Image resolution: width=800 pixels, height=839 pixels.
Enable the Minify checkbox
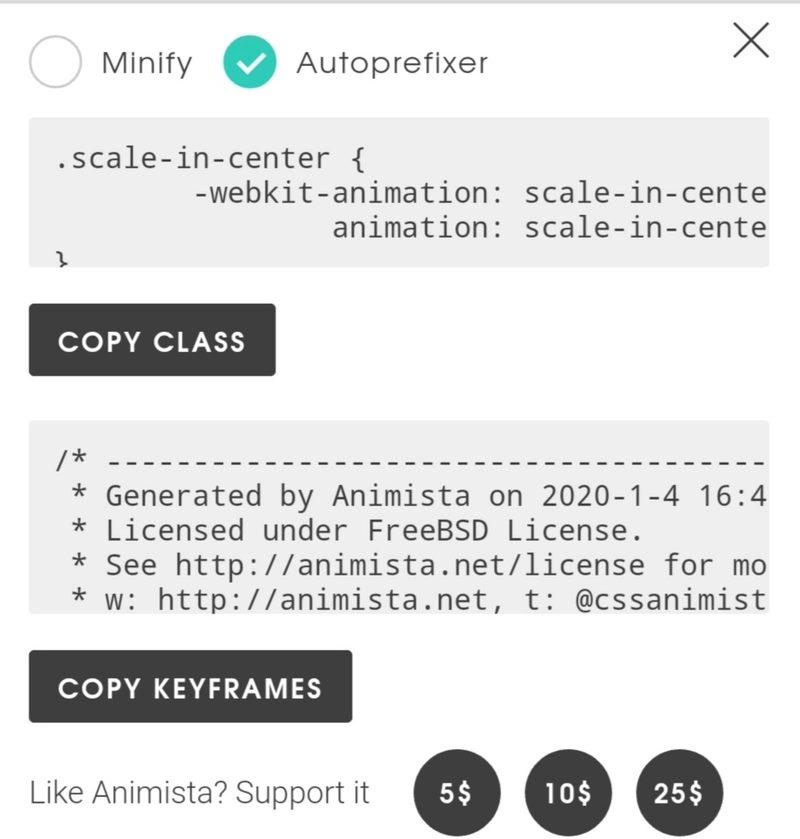click(x=55, y=62)
